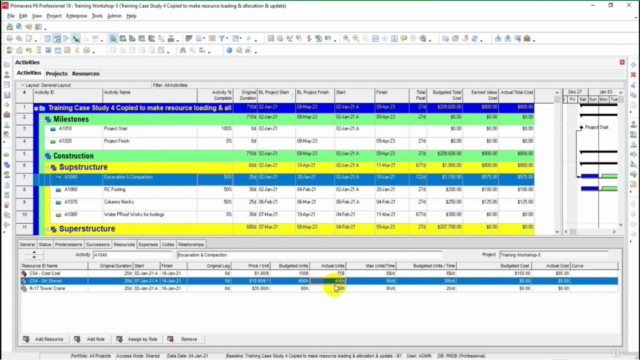Click the red close icon of Activities window

tap(622, 62)
